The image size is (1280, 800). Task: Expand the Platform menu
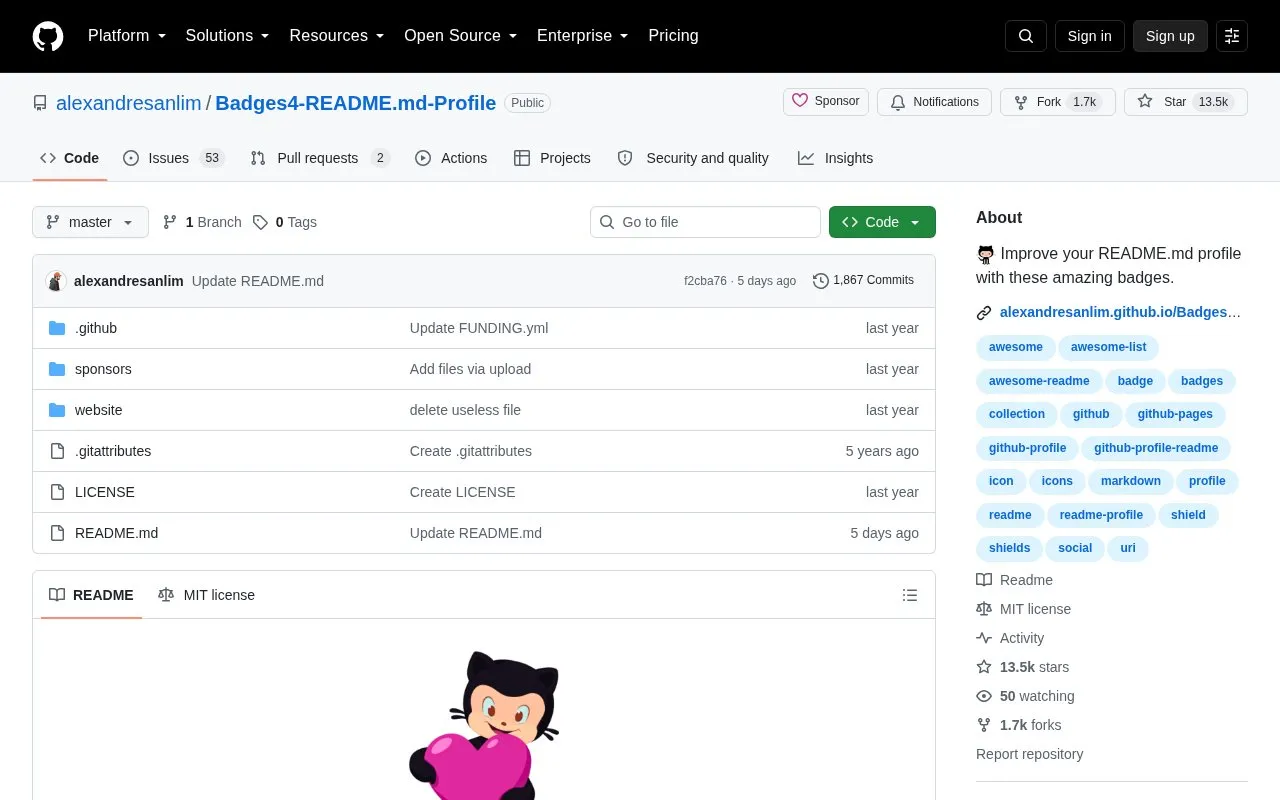click(x=127, y=36)
